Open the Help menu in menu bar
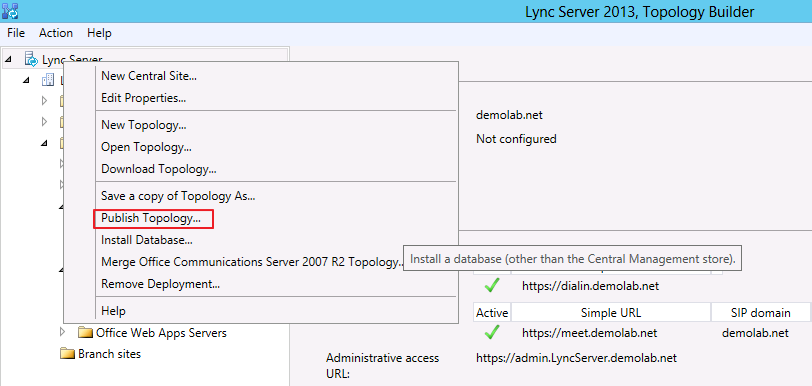The image size is (812, 386). [99, 33]
